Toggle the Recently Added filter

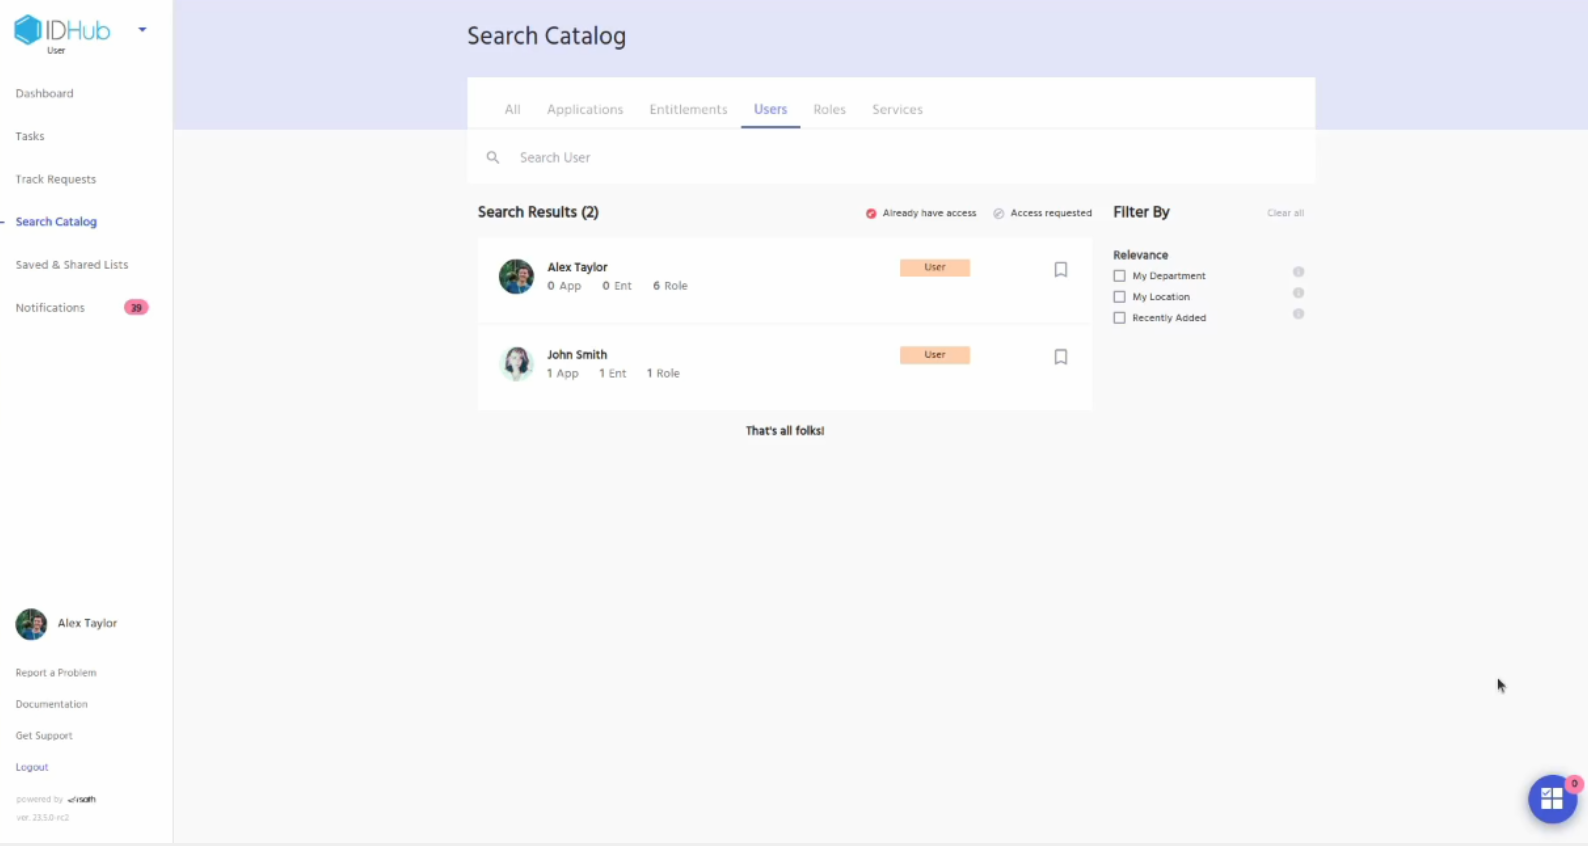1120,318
